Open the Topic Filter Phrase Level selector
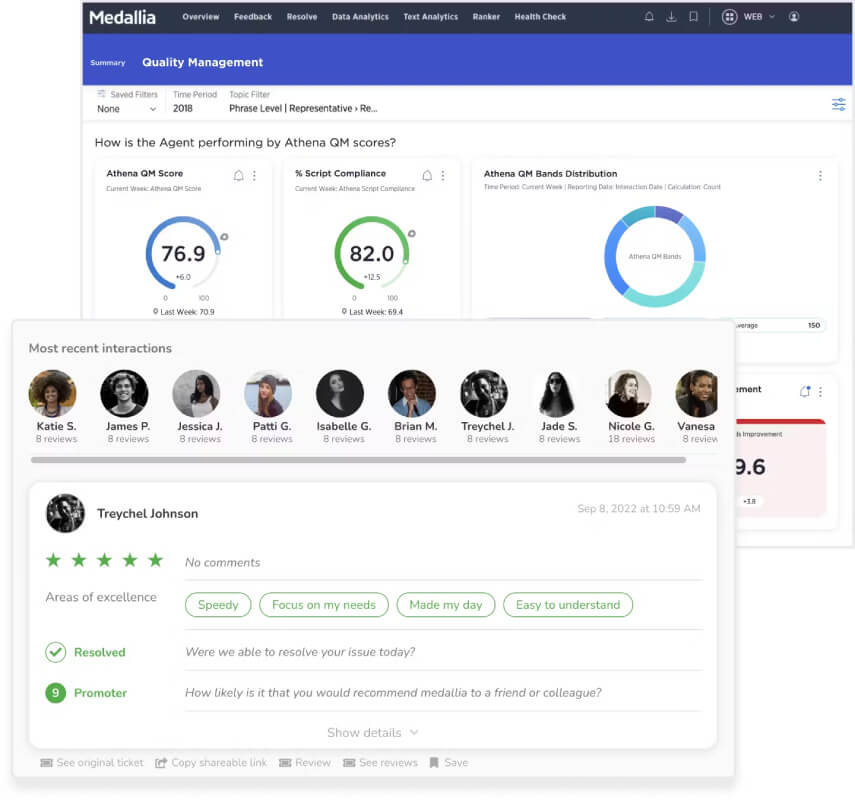The image size is (855, 800). (x=303, y=109)
